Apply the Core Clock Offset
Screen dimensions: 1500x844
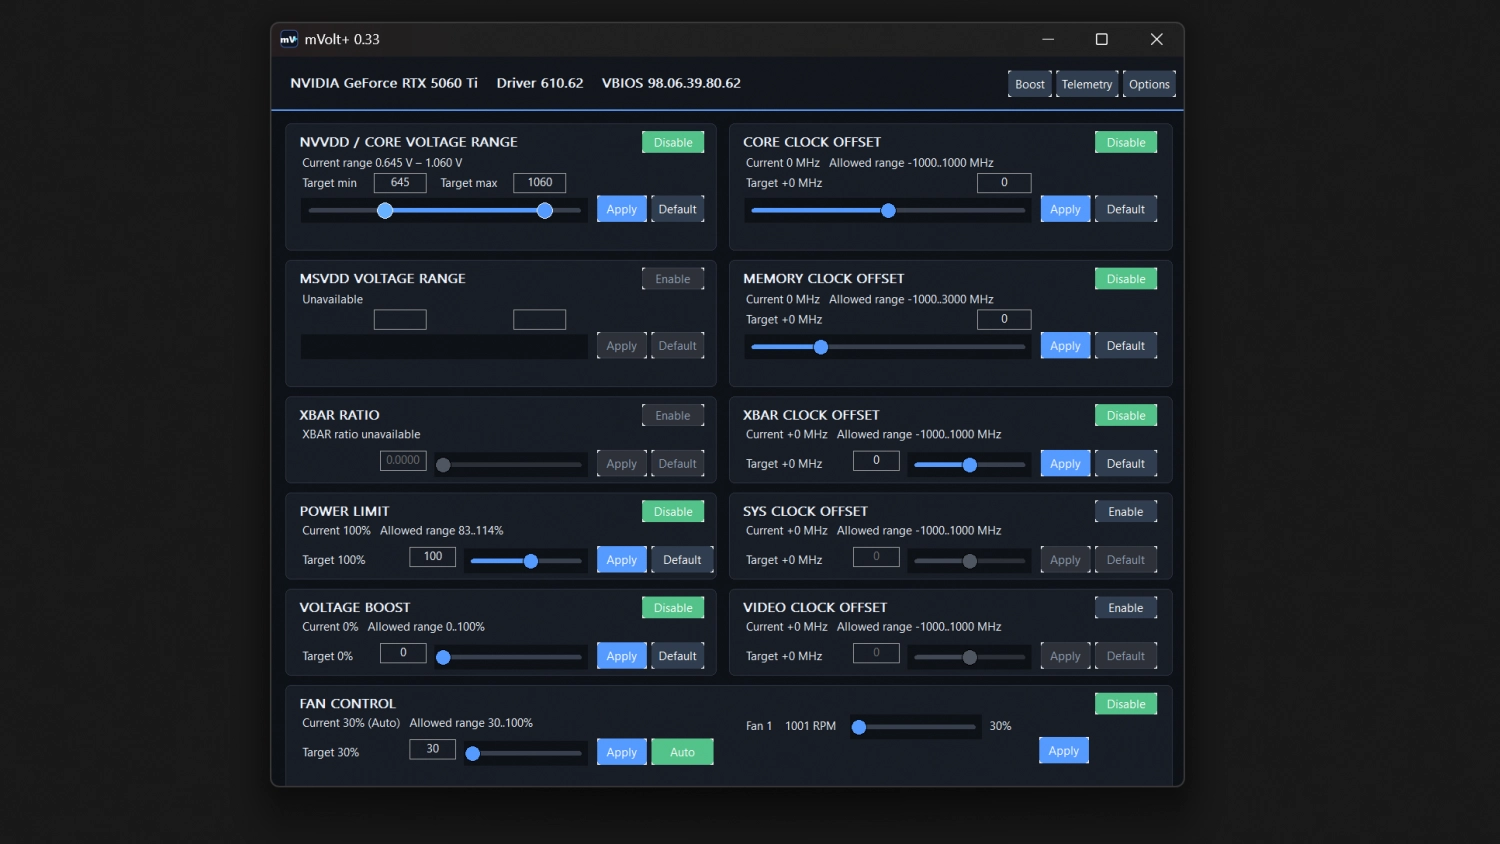pyautogui.click(x=1065, y=209)
